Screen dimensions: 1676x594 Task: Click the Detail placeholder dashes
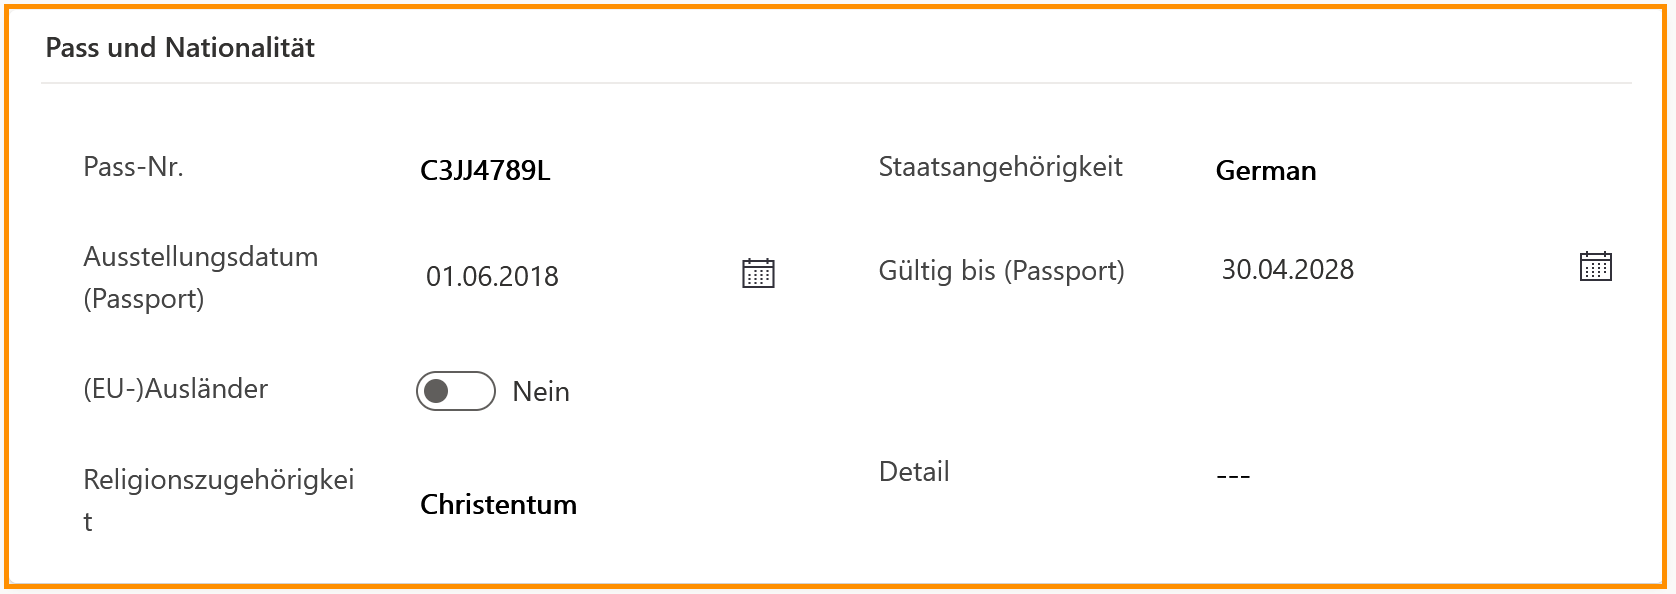[1233, 476]
